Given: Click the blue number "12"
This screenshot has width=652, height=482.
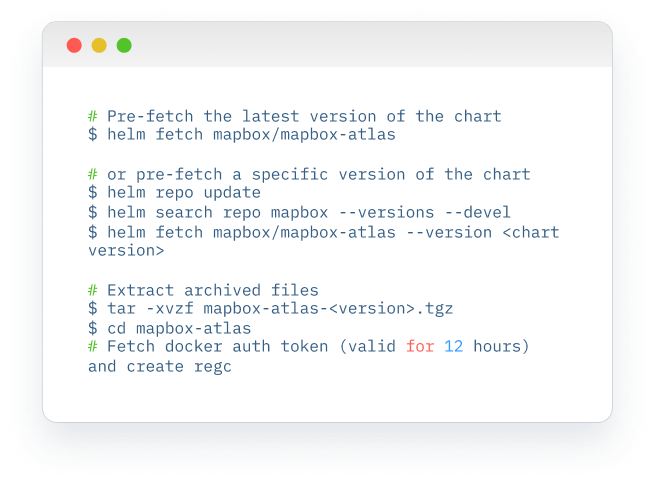Looking at the screenshot, I should (454, 347).
